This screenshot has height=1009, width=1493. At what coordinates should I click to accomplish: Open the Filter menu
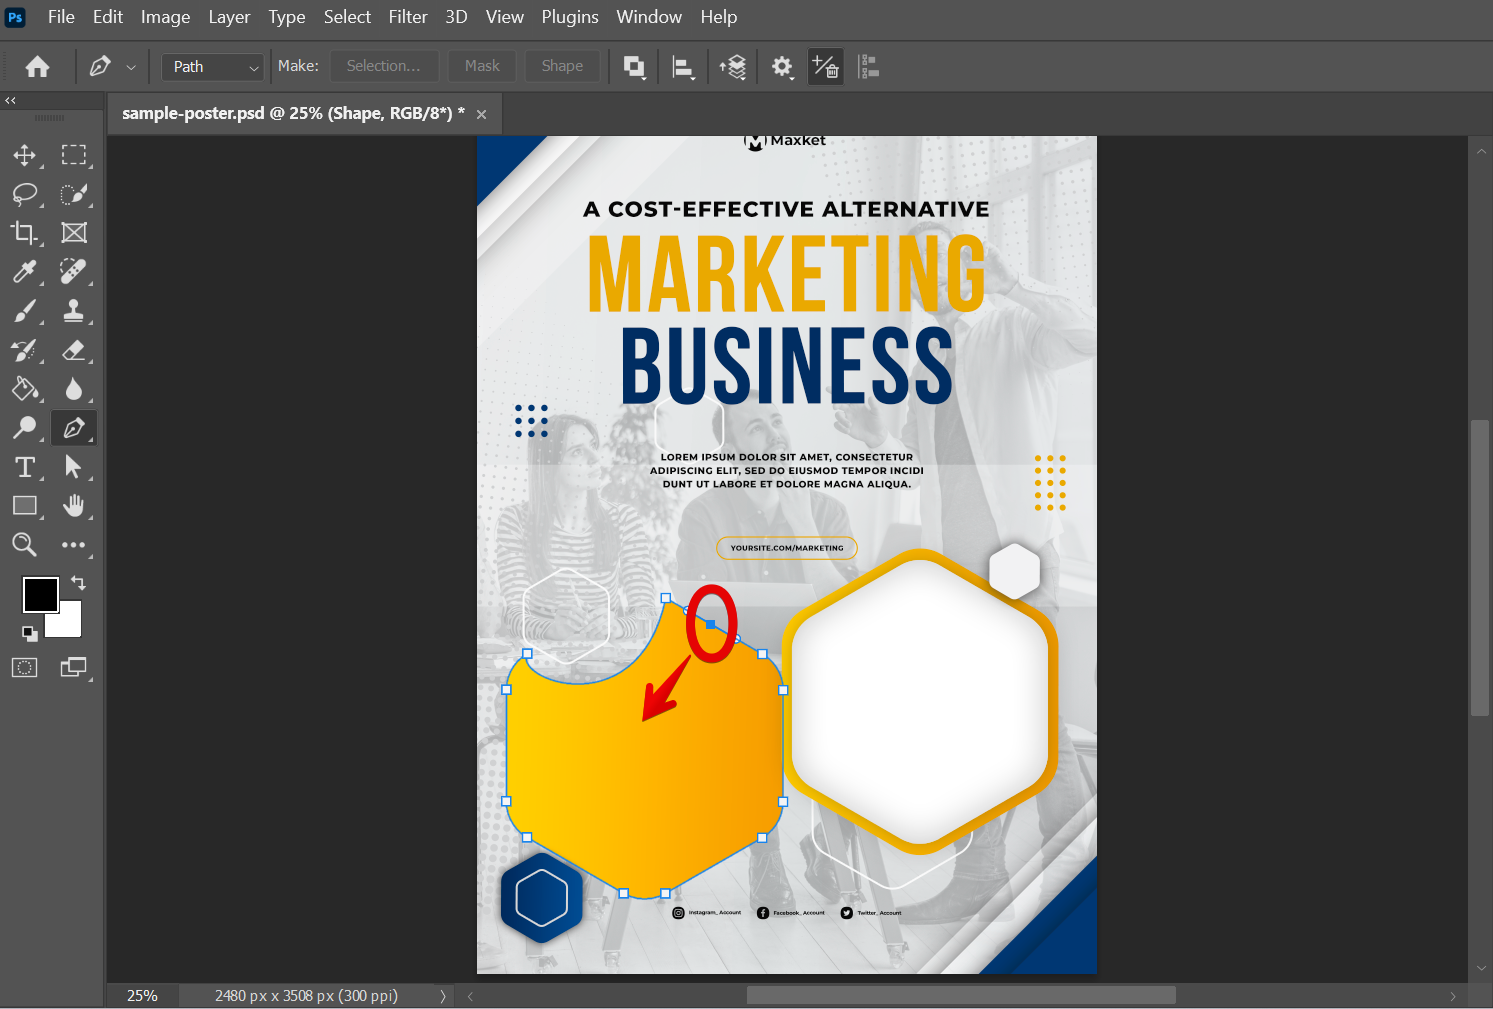point(407,17)
